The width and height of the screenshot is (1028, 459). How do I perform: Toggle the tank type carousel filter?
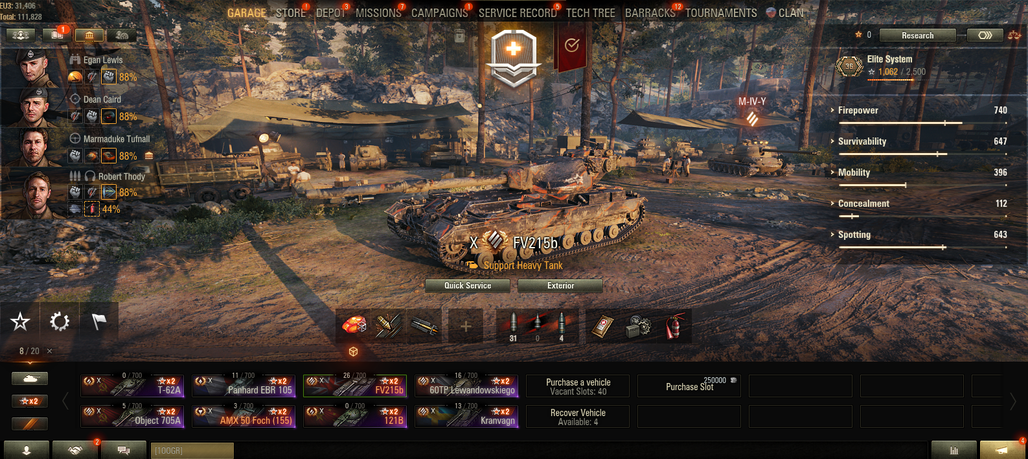pos(30,378)
